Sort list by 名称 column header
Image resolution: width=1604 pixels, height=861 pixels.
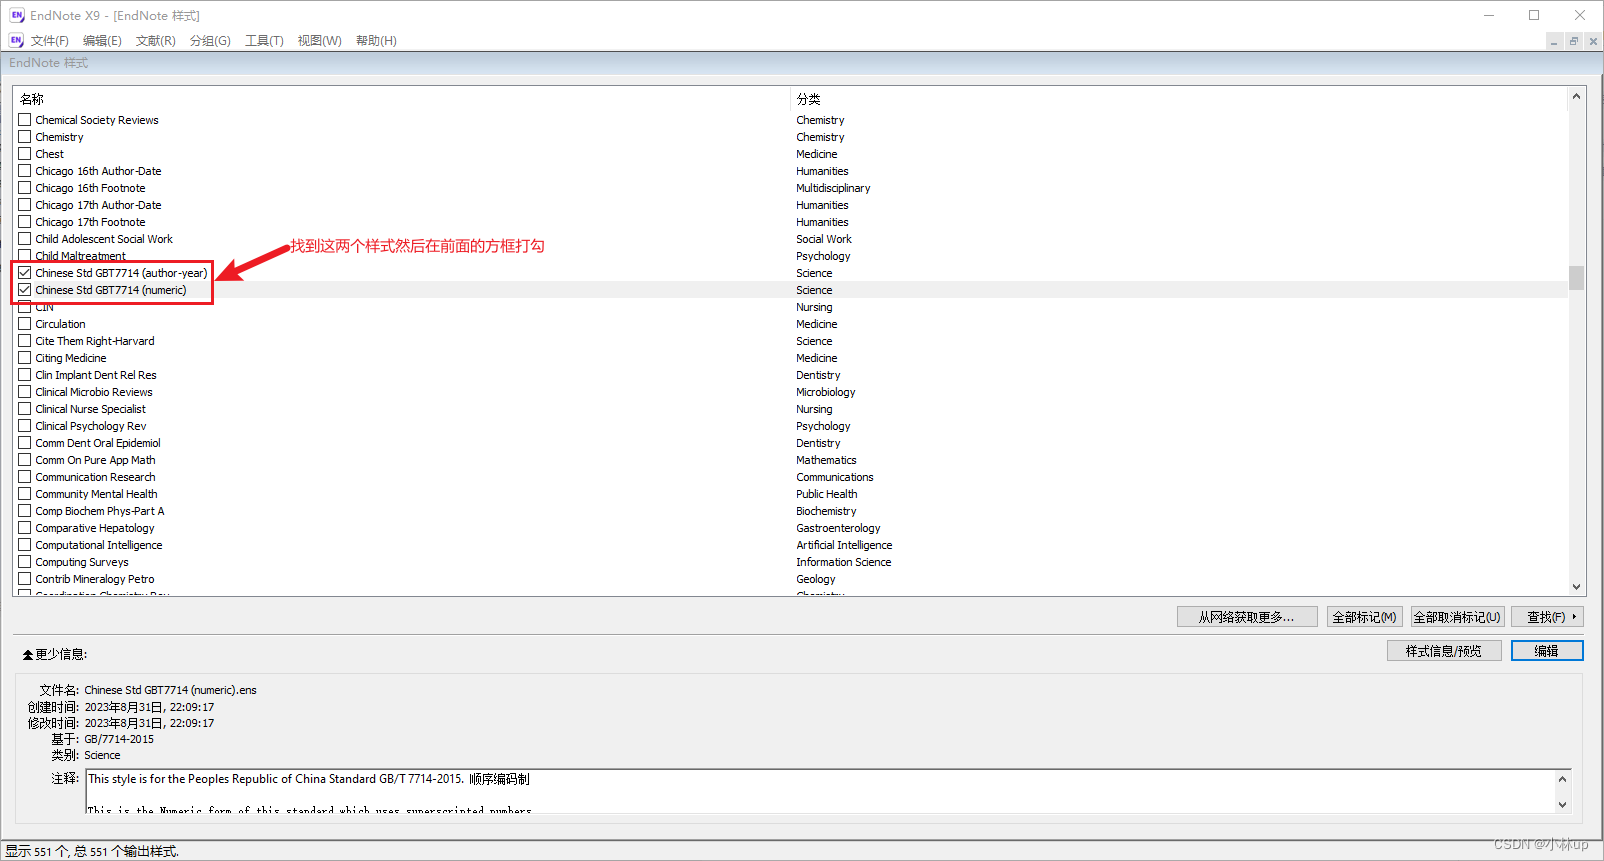[32, 99]
